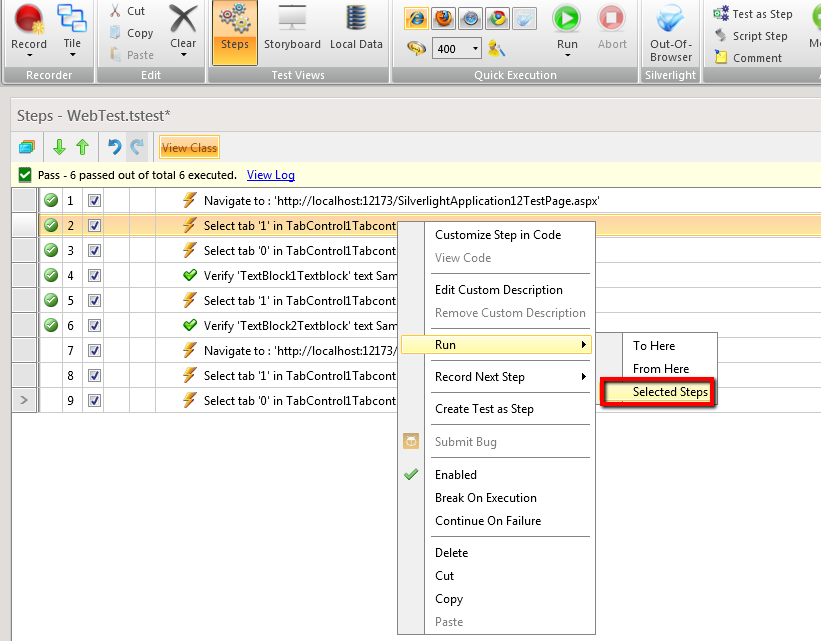The image size is (821, 641).
Task: Click the calibrate tool icon beside 400 box
Action: pyautogui.click(x=496, y=49)
